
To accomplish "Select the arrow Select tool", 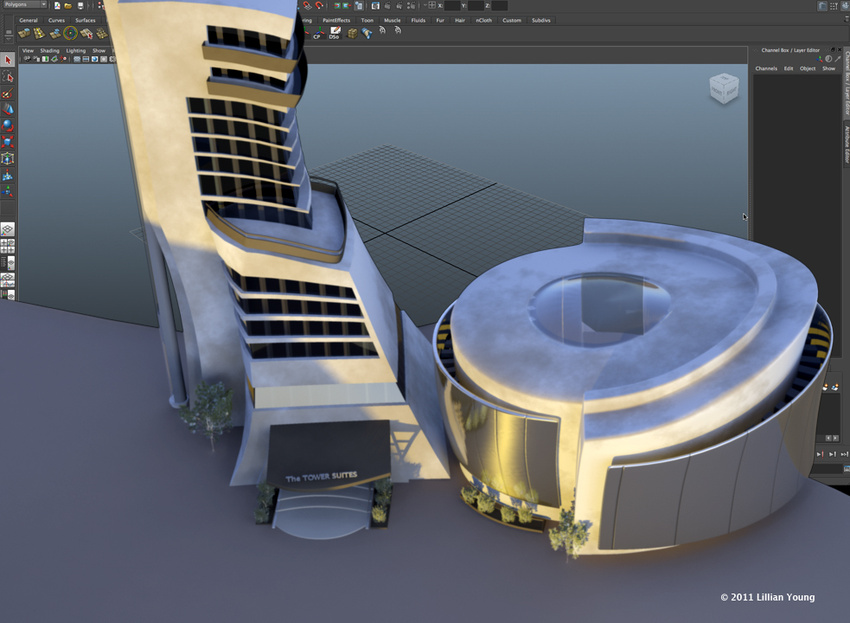I will pyautogui.click(x=8, y=60).
